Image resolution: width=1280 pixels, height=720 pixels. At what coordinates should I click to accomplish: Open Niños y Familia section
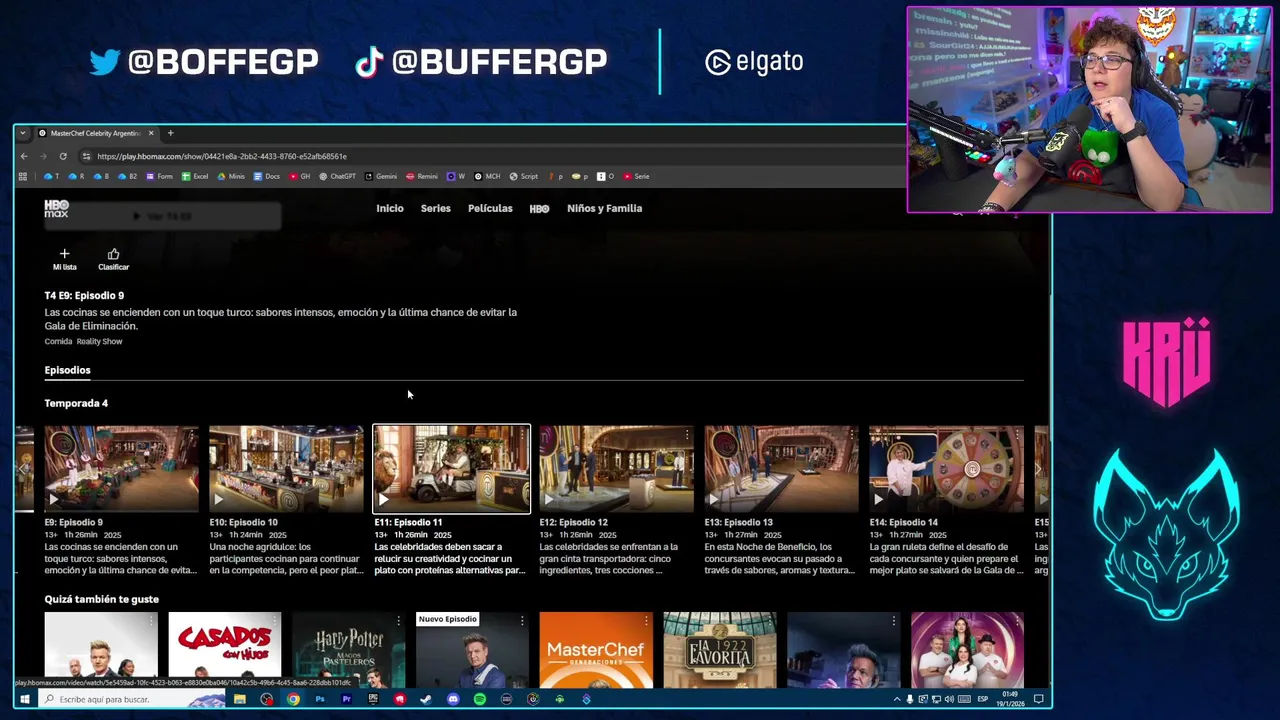point(604,208)
